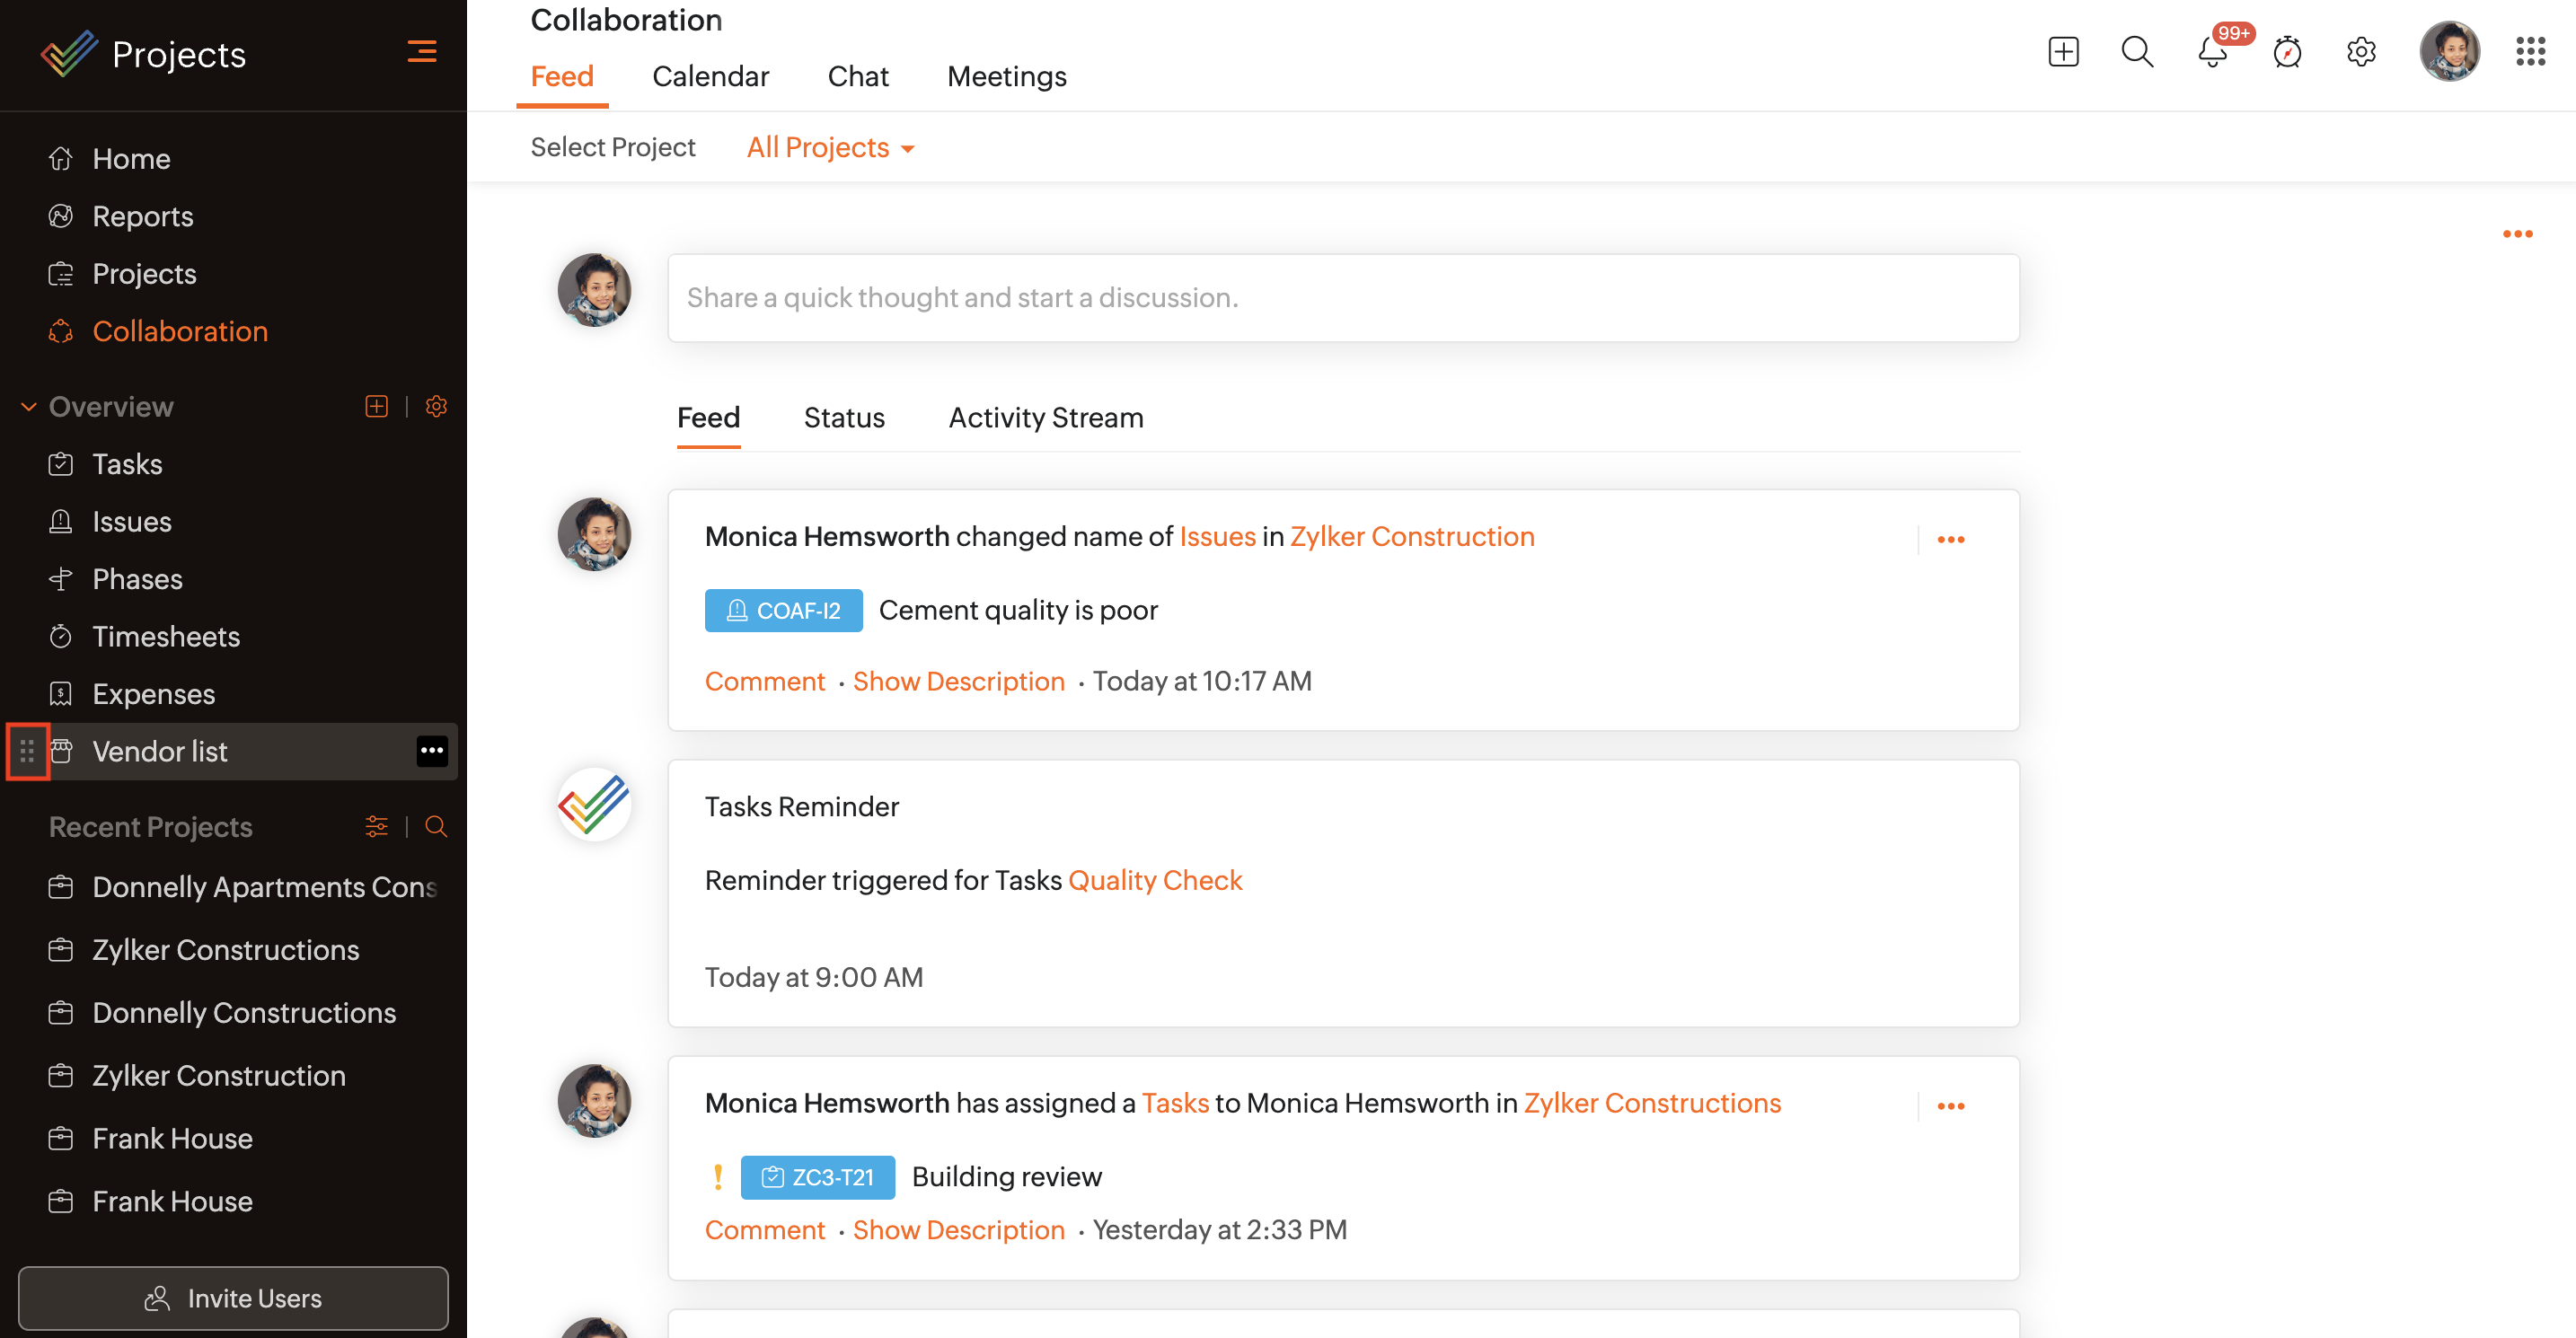Screen dimensions: 2576x1338
Task: Open Recent Projects filter sliders icon
Action: (376, 826)
